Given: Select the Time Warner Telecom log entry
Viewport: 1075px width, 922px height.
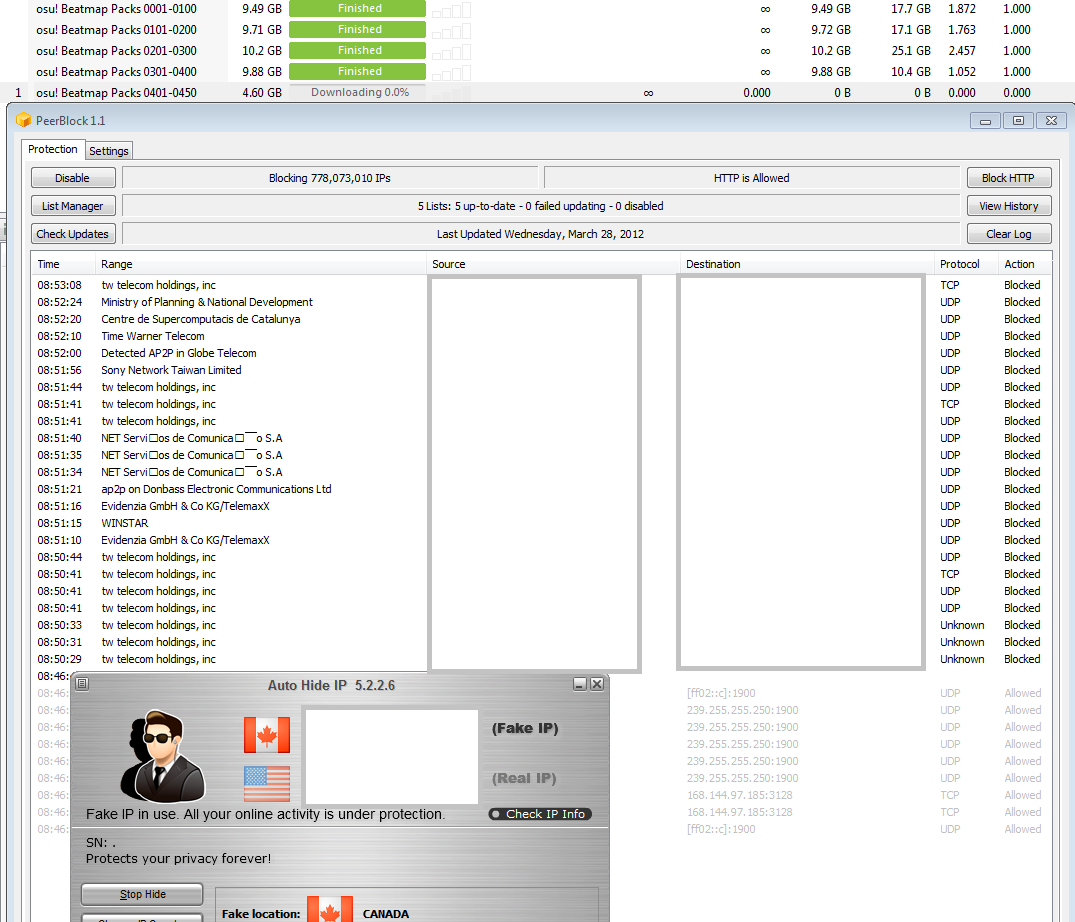Looking at the screenshot, I should (x=542, y=337).
